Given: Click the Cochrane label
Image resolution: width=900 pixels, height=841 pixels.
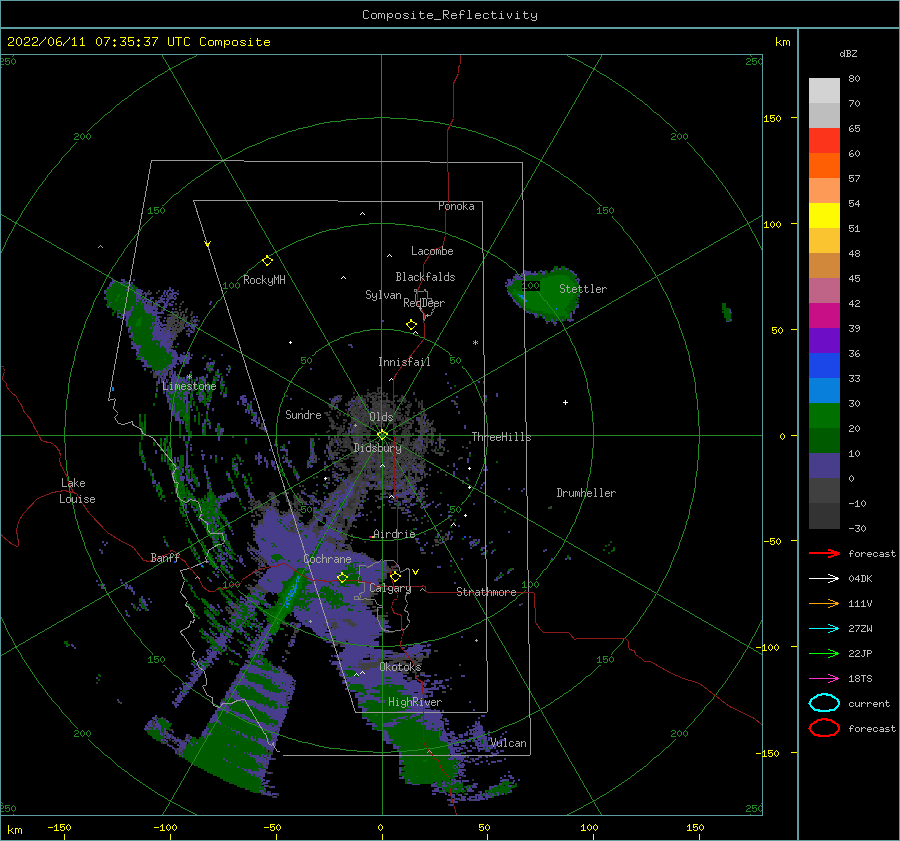Looking at the screenshot, I should pyautogui.click(x=327, y=559).
